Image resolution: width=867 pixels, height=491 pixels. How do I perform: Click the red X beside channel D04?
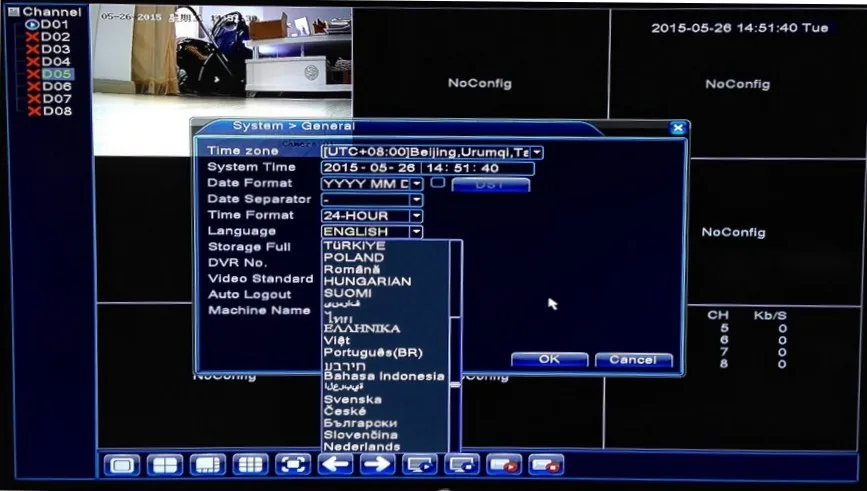pyautogui.click(x=33, y=61)
